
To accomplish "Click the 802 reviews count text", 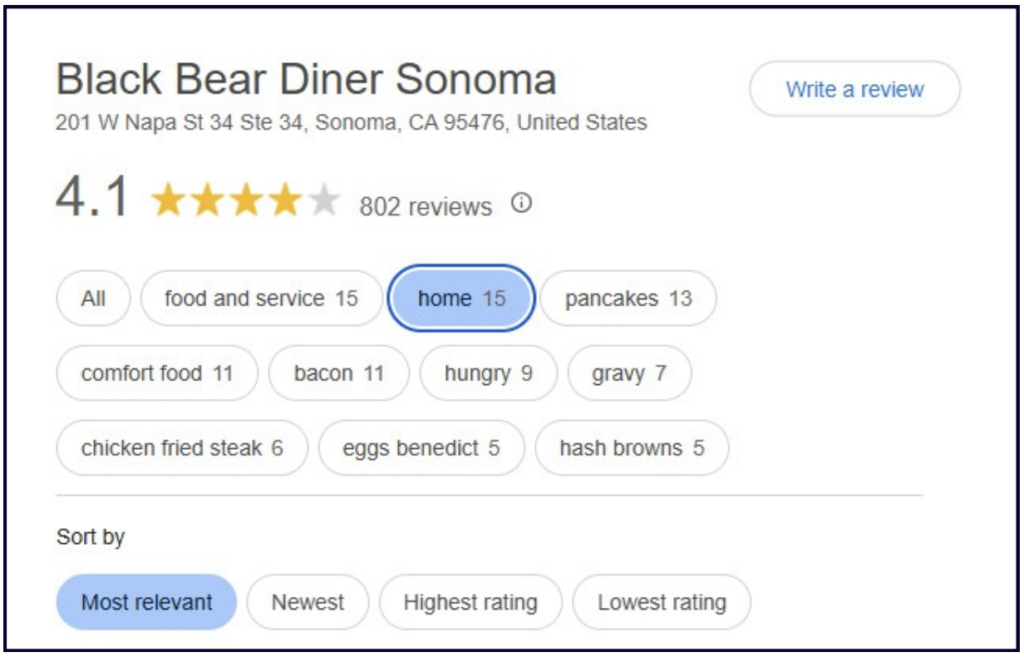I will (x=425, y=207).
